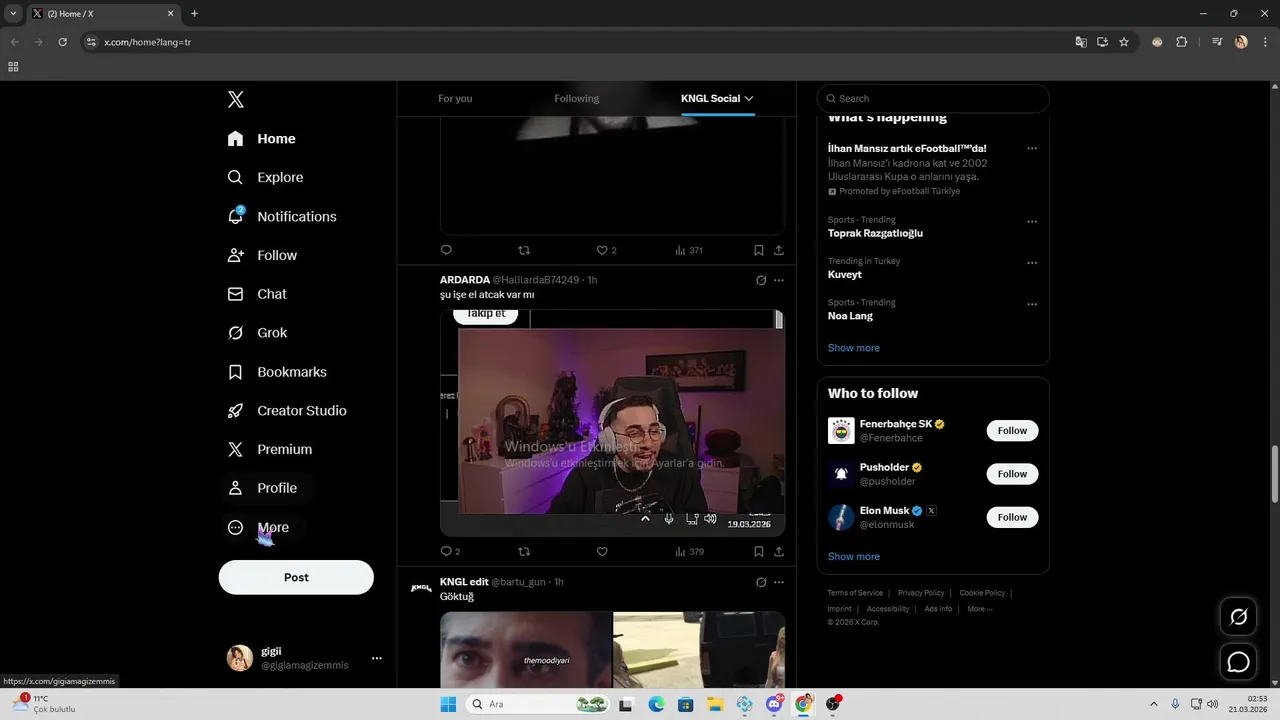Open Premium in the sidebar

tap(270, 450)
